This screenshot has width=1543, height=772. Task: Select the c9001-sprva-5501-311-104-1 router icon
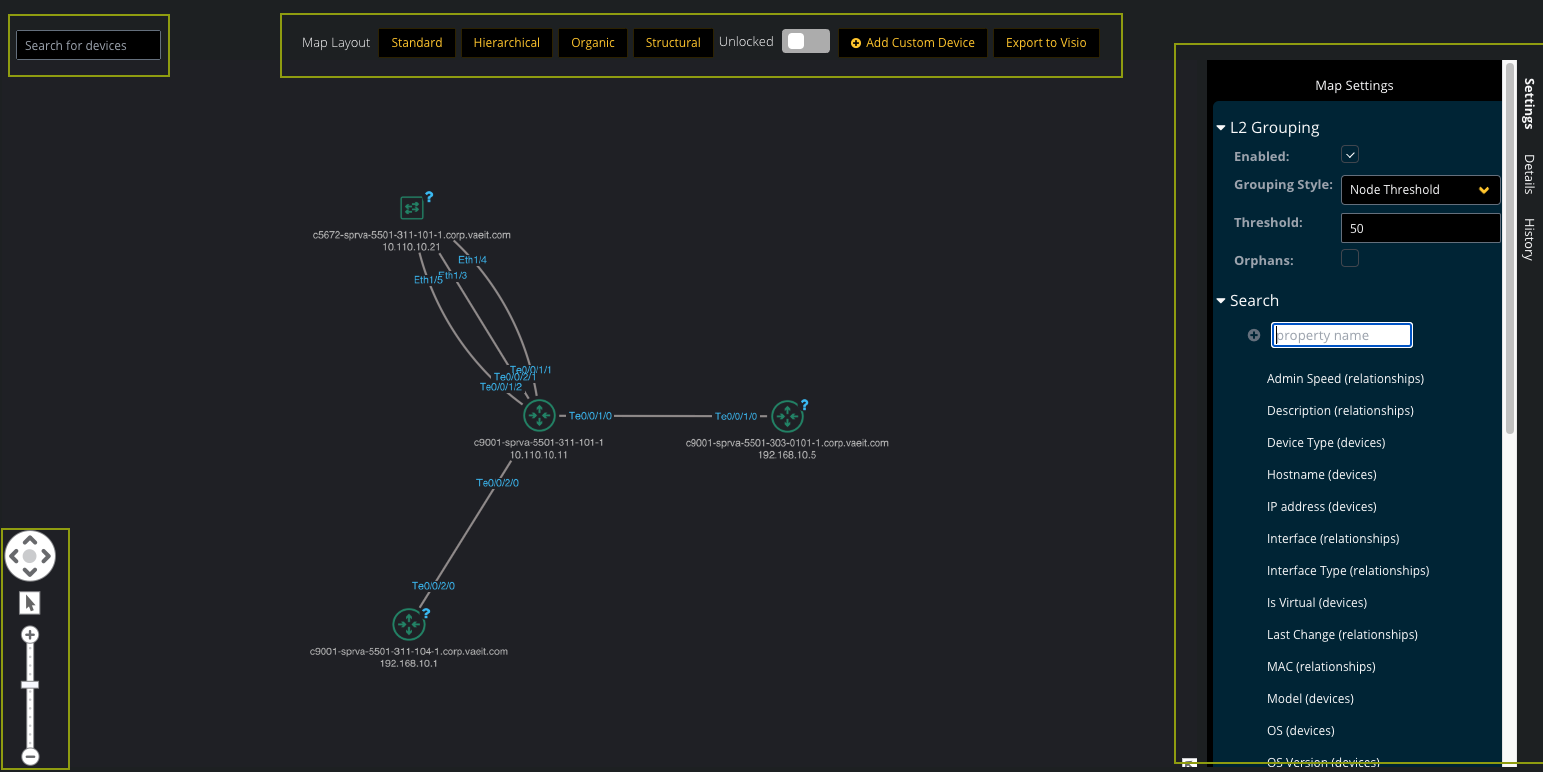[x=408, y=624]
